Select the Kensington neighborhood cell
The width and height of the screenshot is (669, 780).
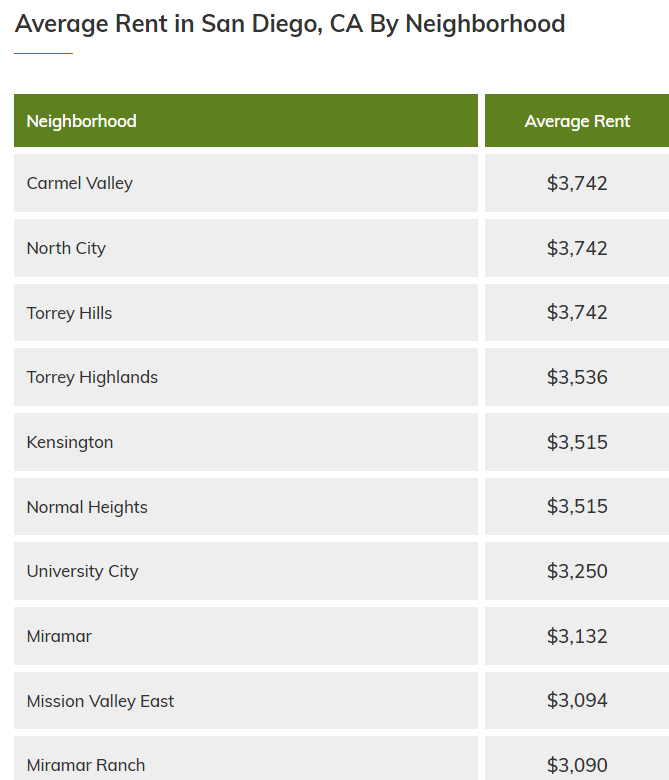246,442
